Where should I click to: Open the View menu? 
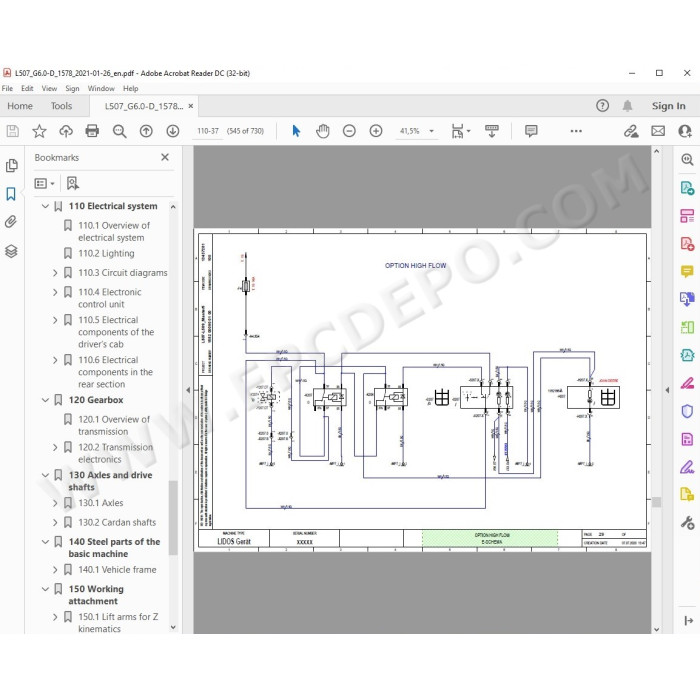[49, 88]
